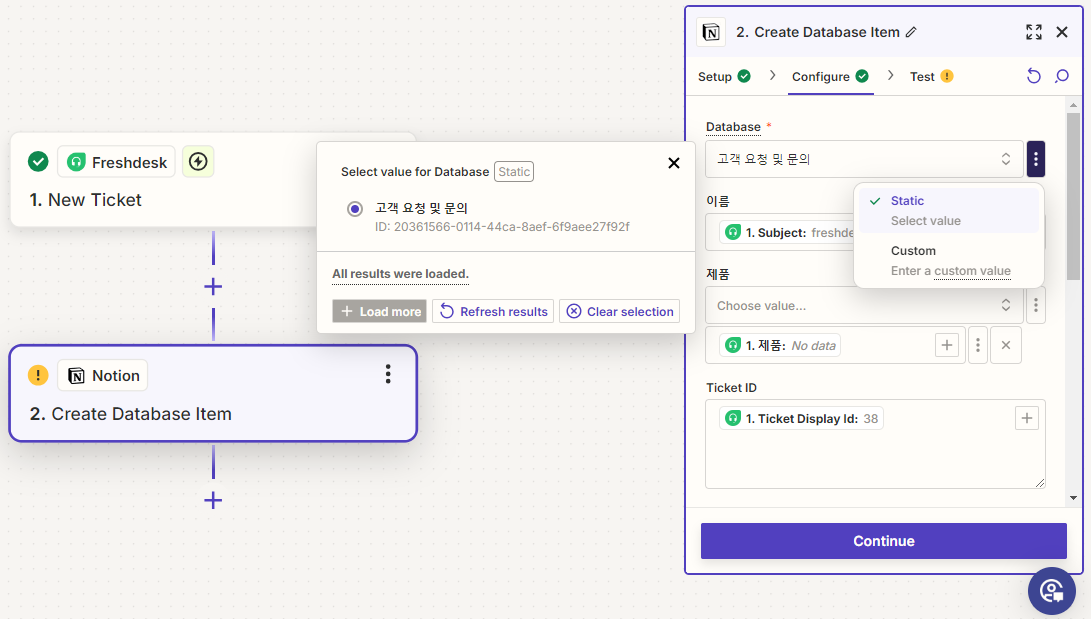
Task: Click the scrollbar down arrow in panel
Action: (1073, 498)
